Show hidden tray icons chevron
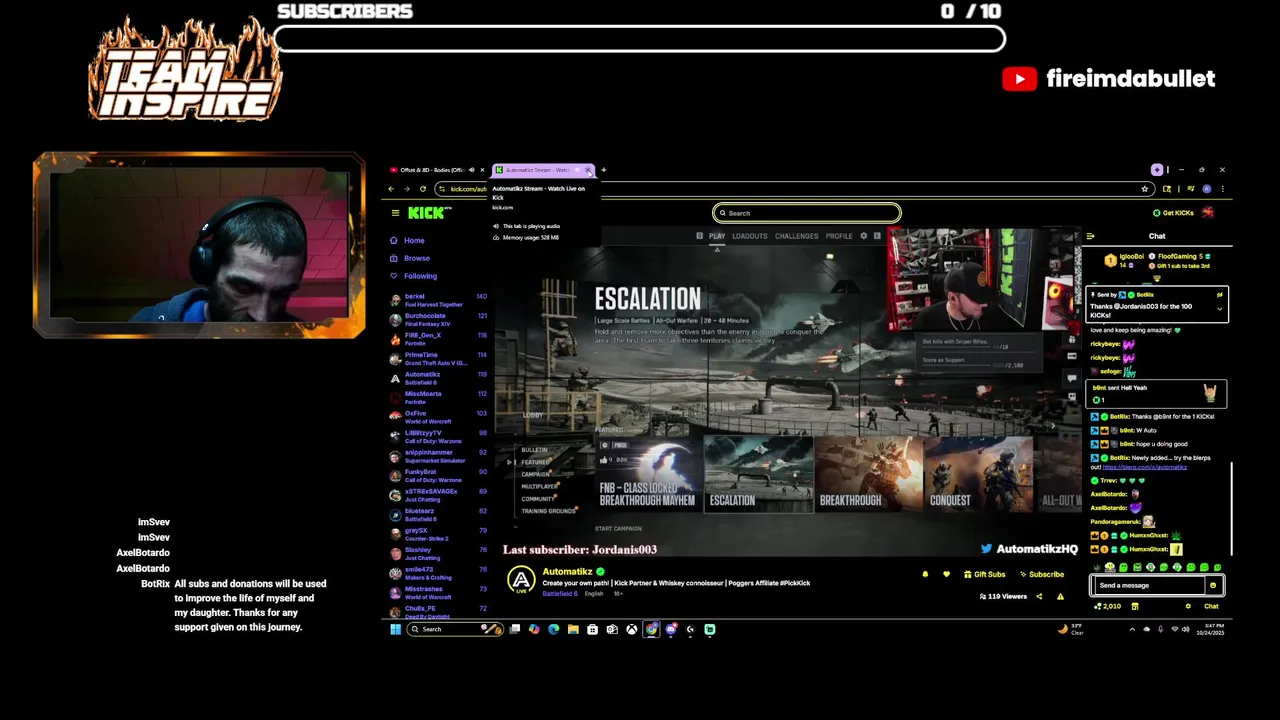1280x720 pixels. point(1132,629)
